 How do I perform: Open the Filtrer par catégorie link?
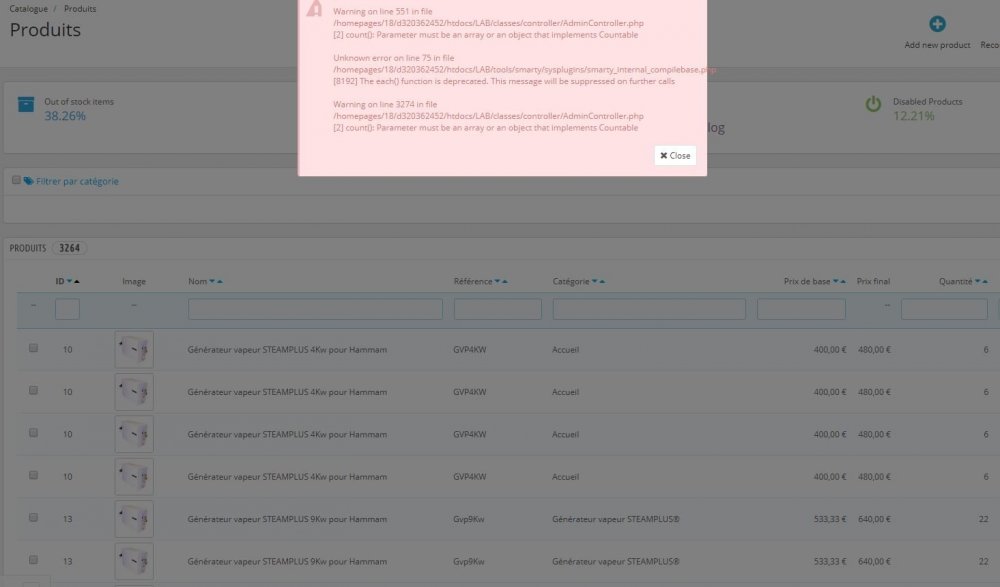point(77,181)
